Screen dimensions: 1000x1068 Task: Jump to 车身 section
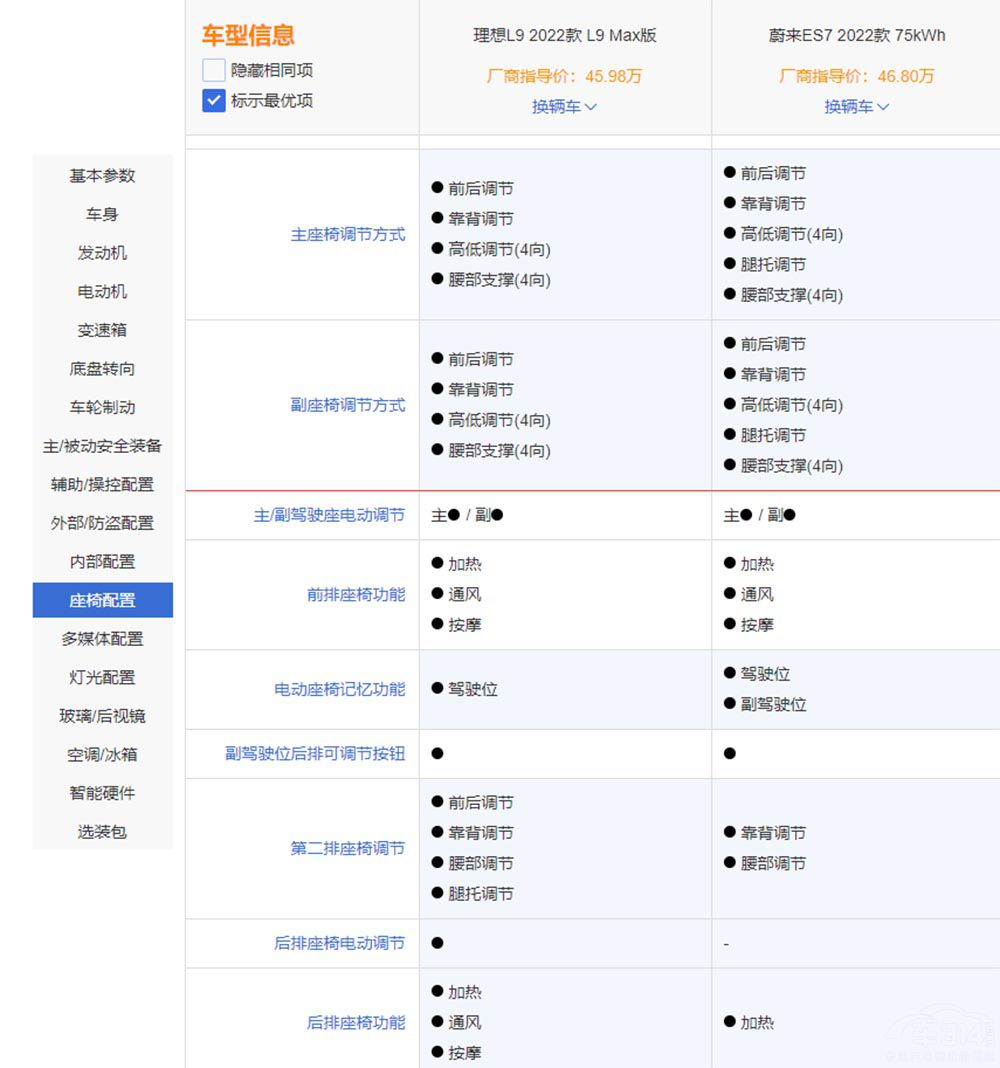point(102,214)
